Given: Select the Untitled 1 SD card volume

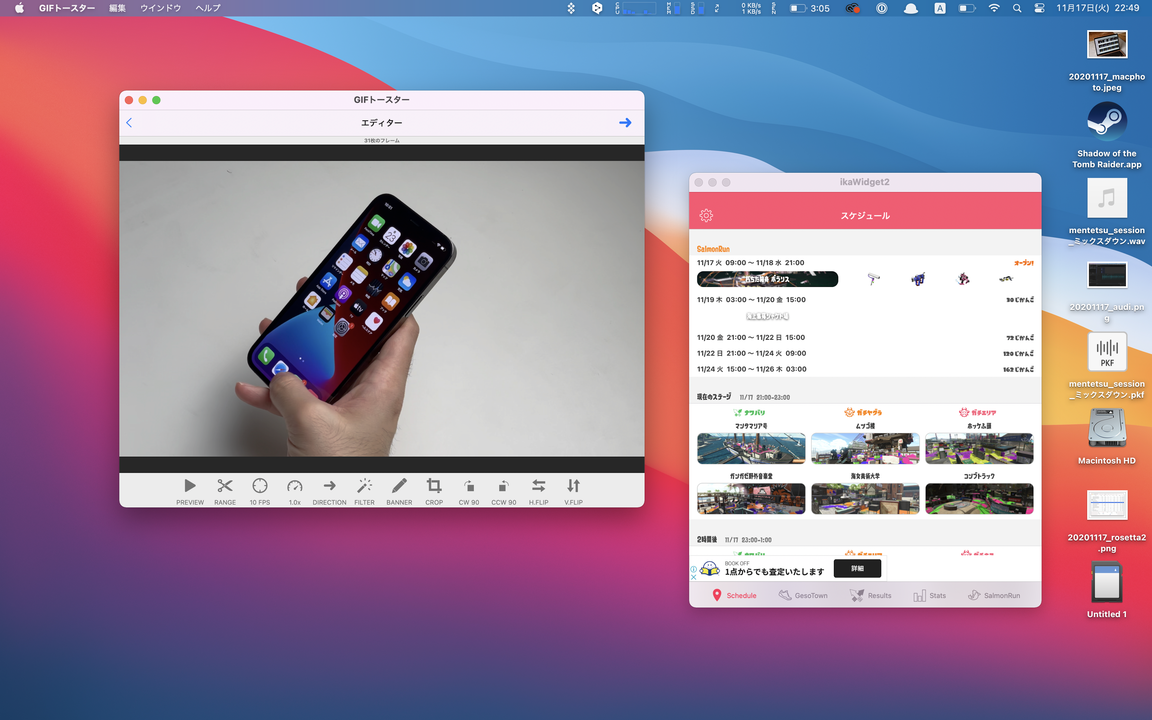Looking at the screenshot, I should [x=1106, y=590].
